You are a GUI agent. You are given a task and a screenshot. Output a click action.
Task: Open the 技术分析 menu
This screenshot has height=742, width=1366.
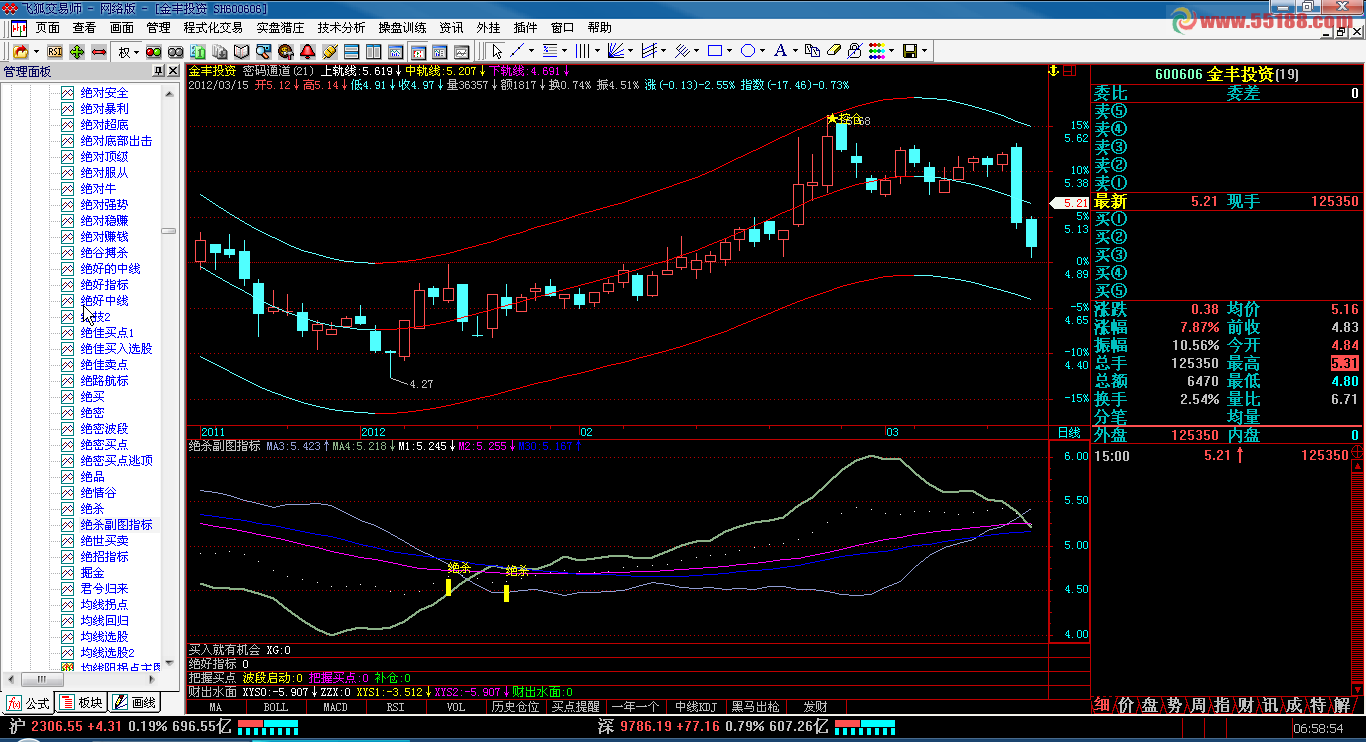(342, 28)
